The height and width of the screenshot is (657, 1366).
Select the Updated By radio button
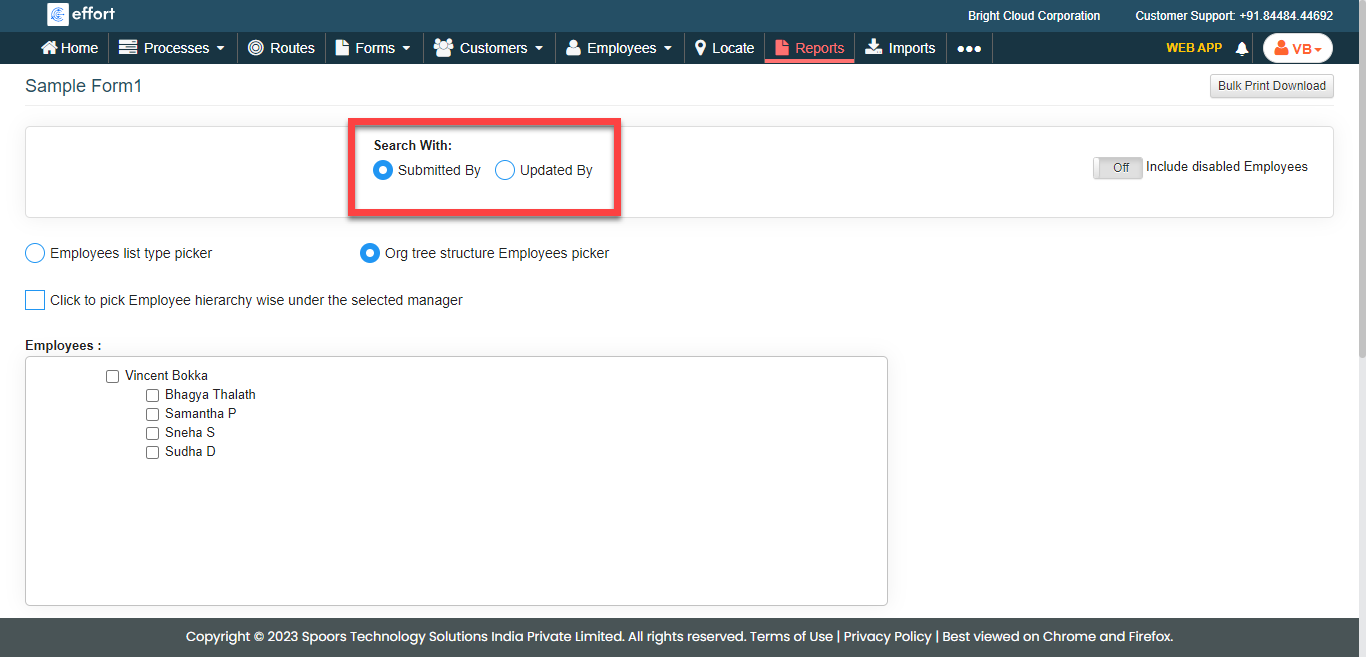point(505,170)
